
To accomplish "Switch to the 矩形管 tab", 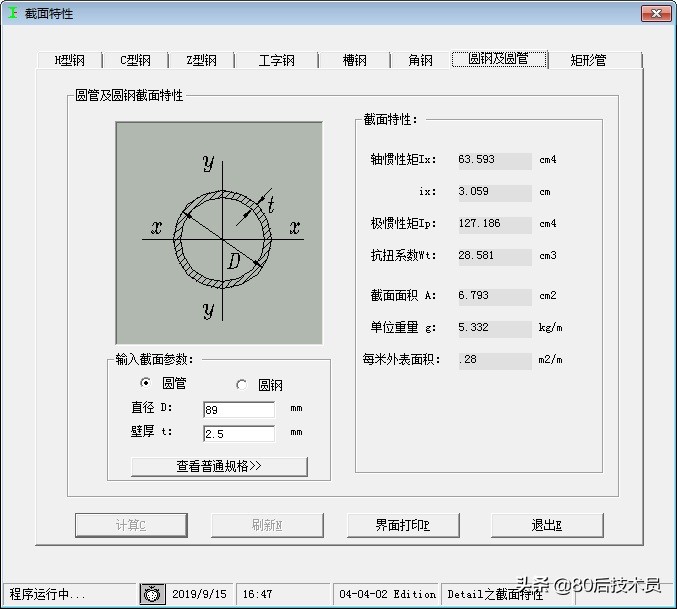I will click(x=588, y=60).
